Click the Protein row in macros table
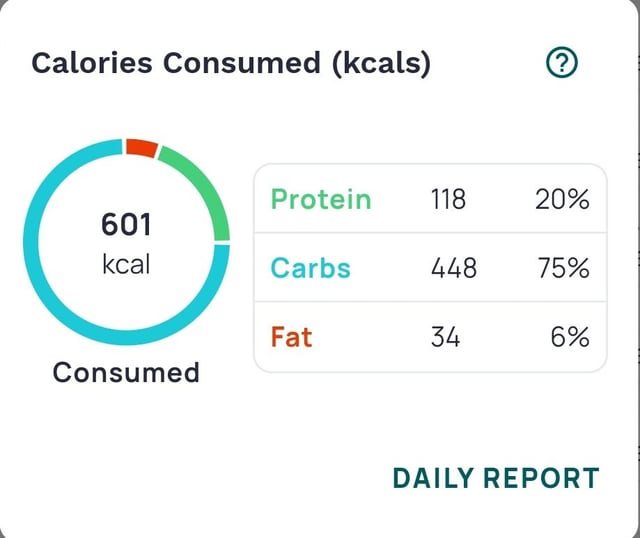640x538 pixels. [430, 199]
